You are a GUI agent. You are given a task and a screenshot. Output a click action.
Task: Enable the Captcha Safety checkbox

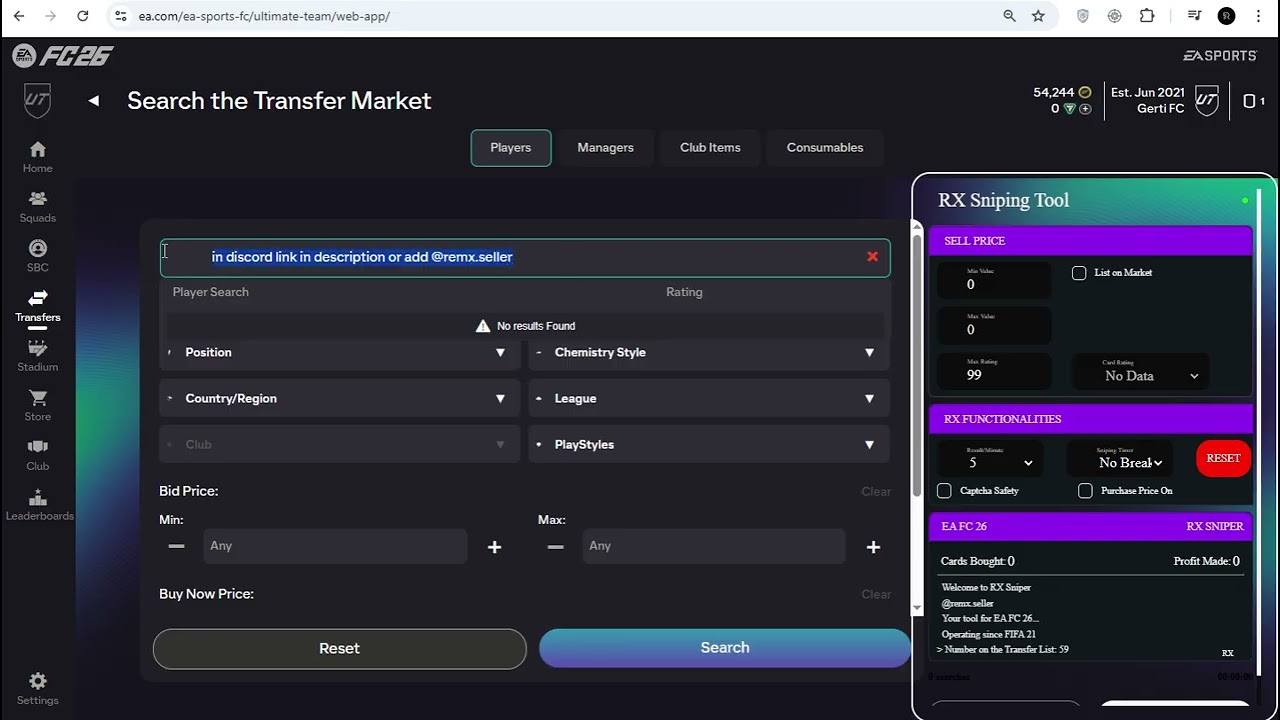(944, 491)
